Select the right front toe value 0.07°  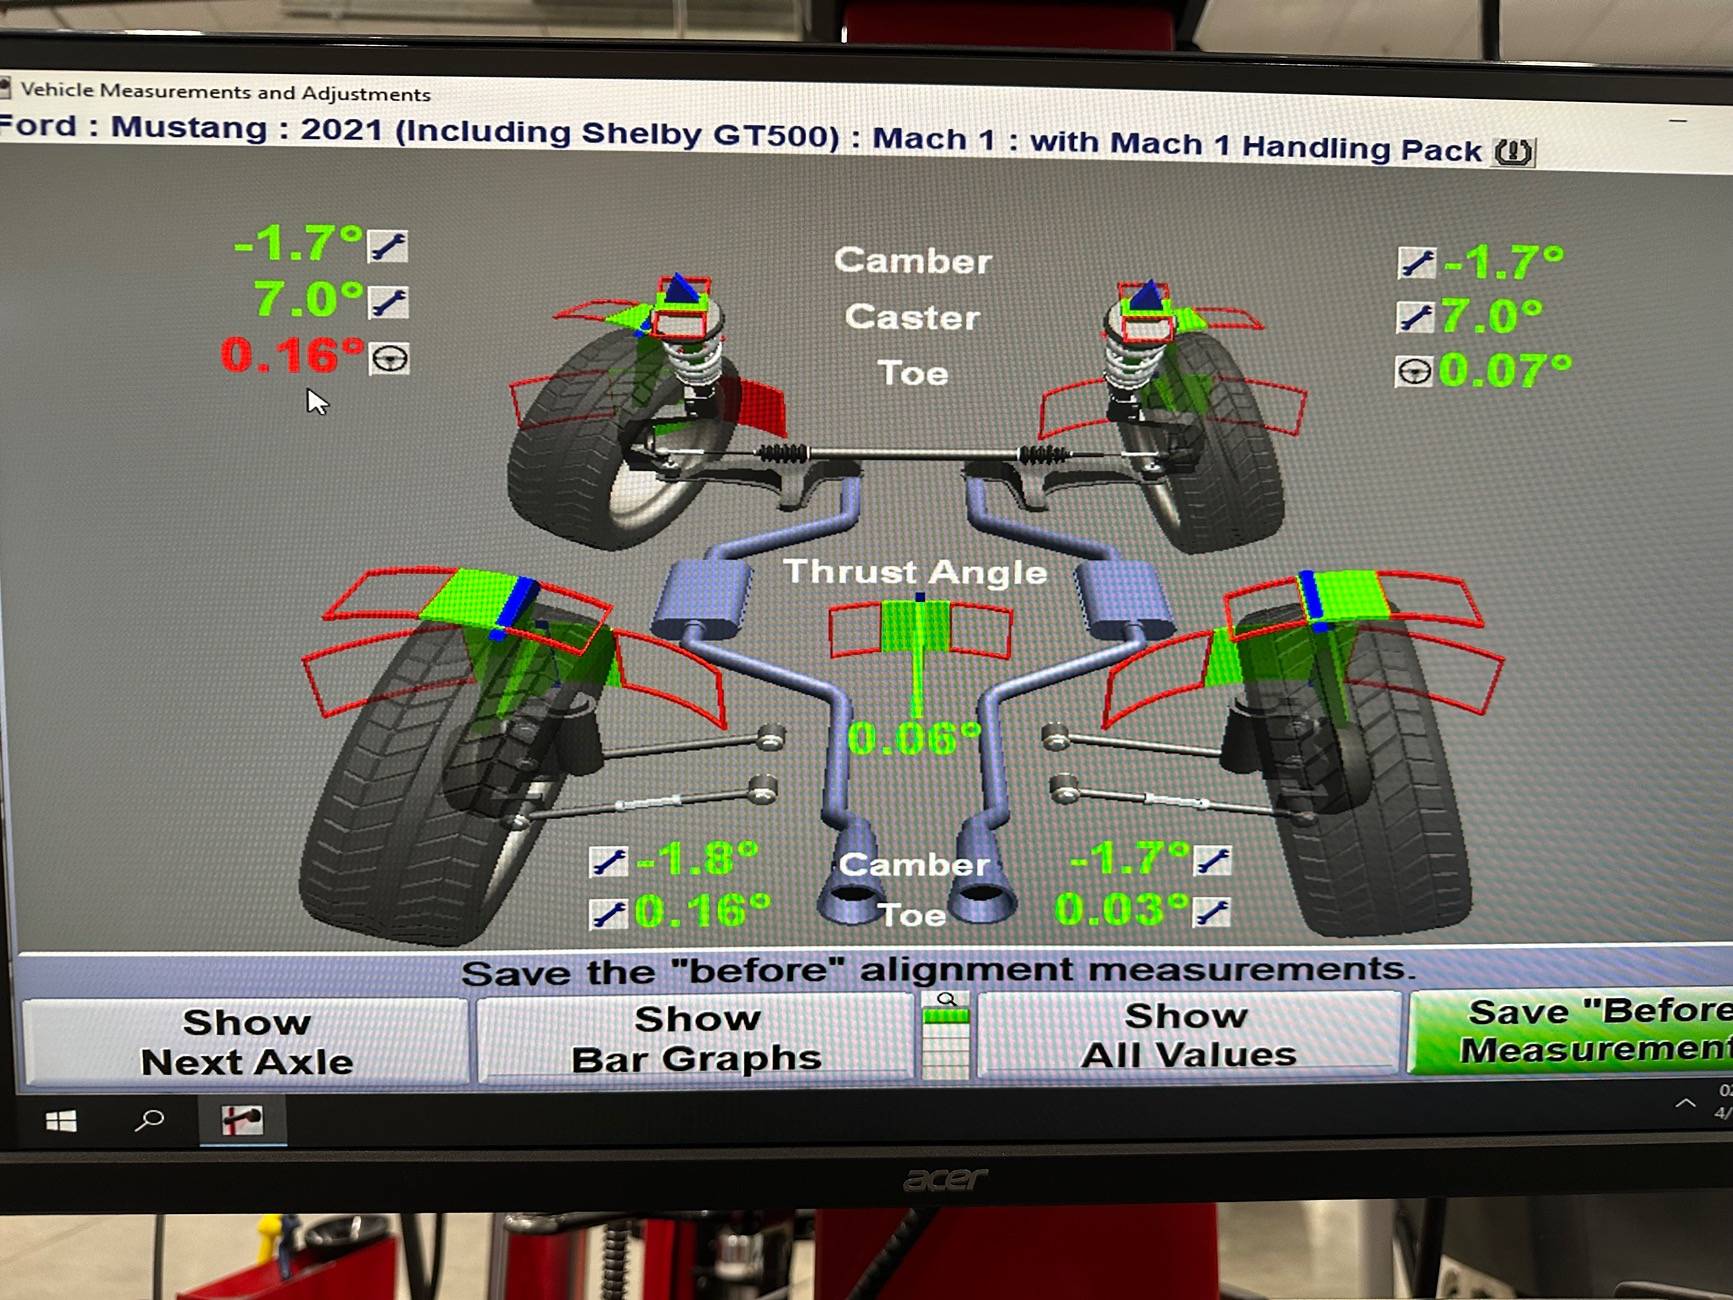1505,371
